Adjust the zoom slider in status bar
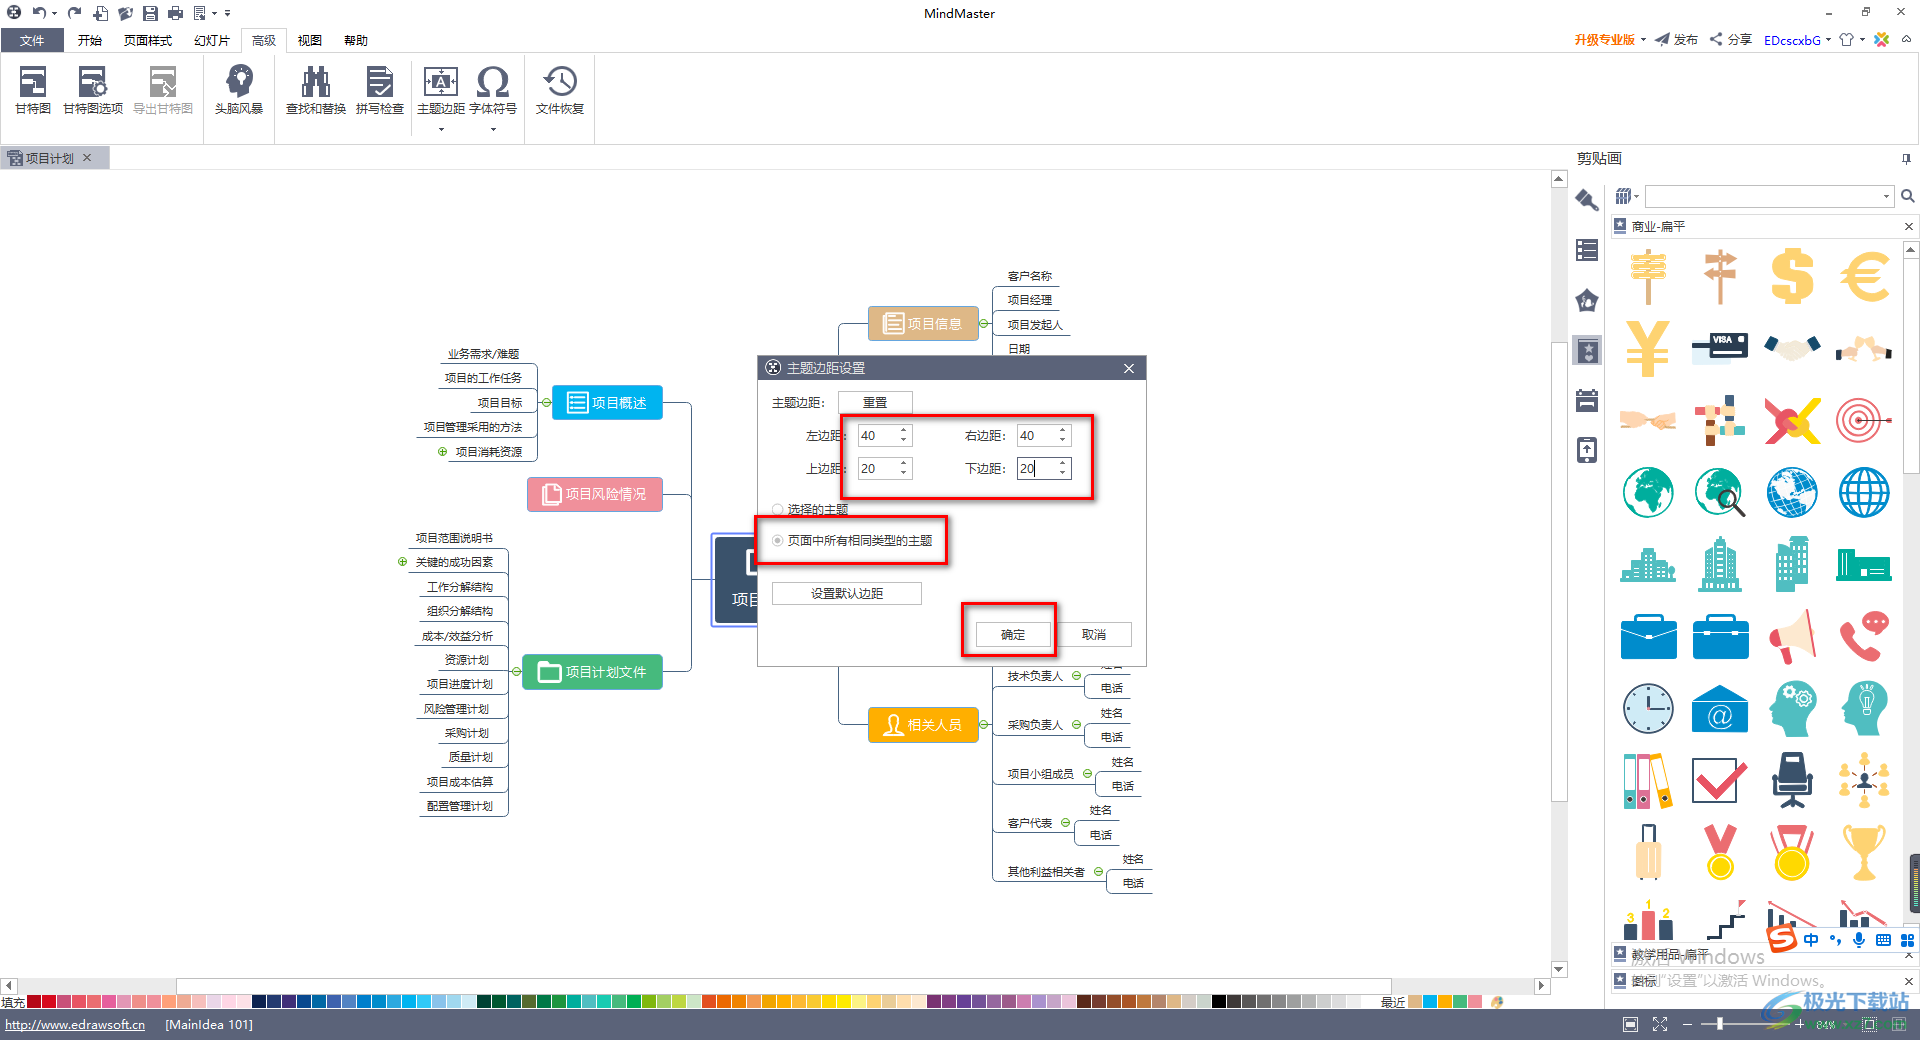Screen dimensions: 1920x1040 point(1719,1024)
